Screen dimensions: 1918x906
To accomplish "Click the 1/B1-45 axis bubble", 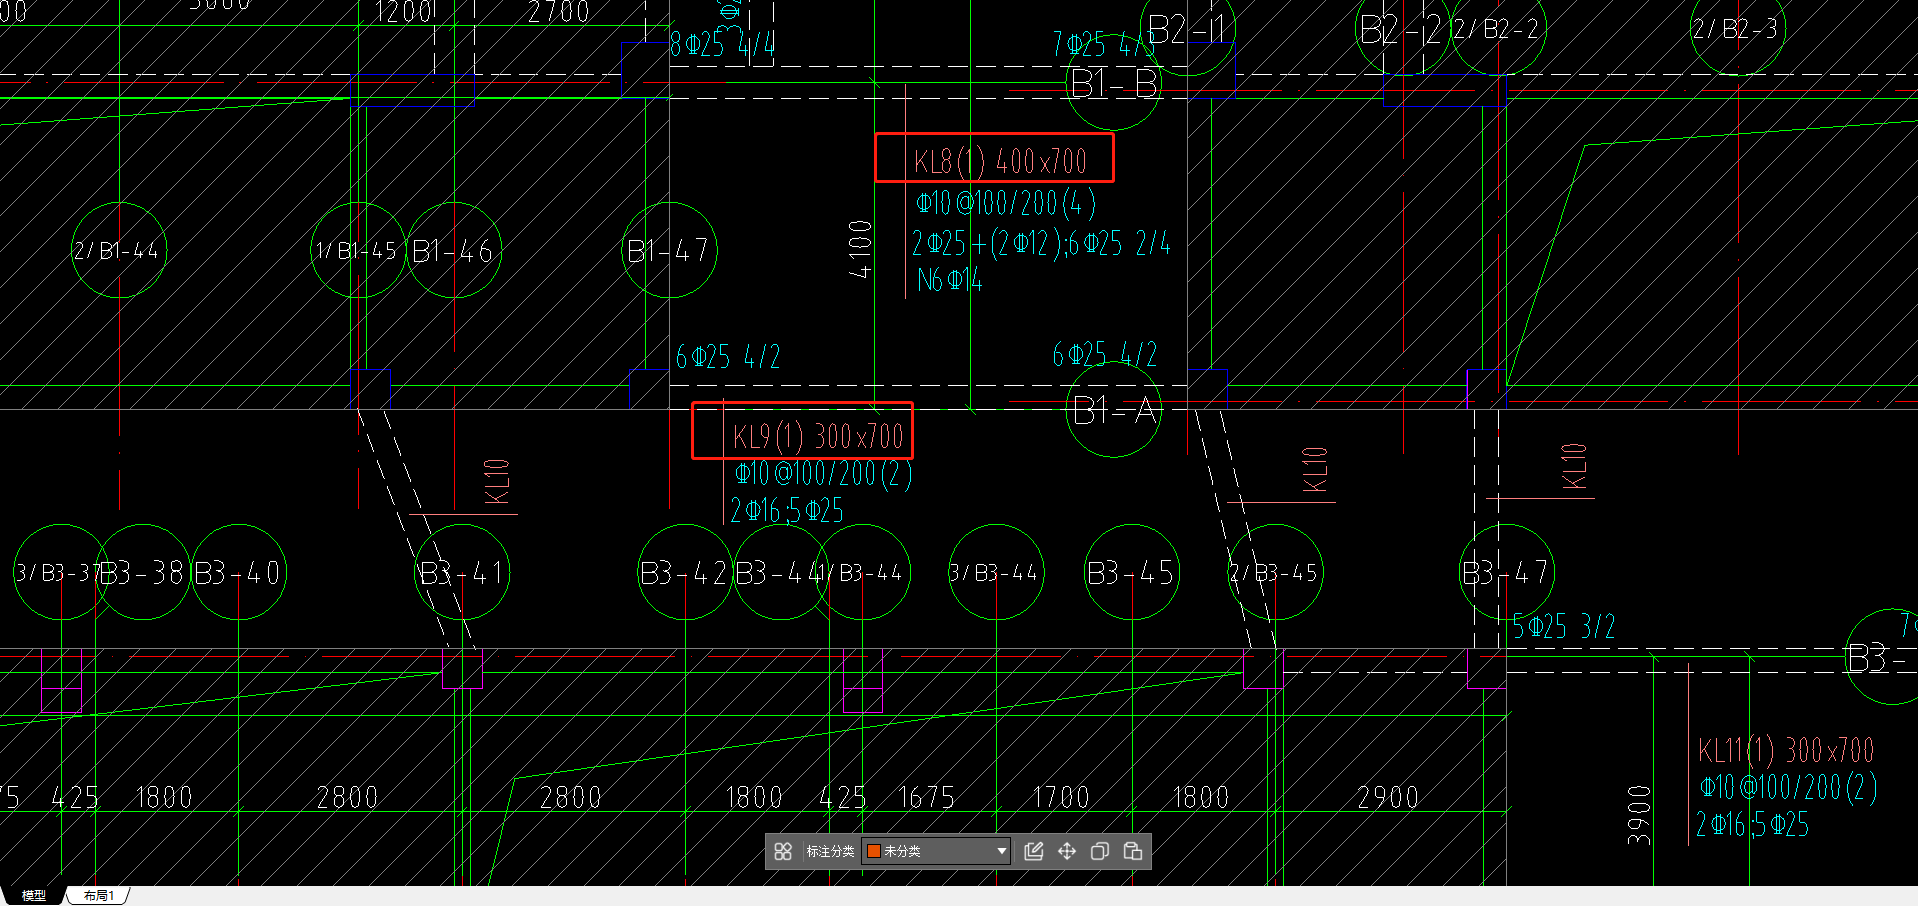I will tap(358, 250).
